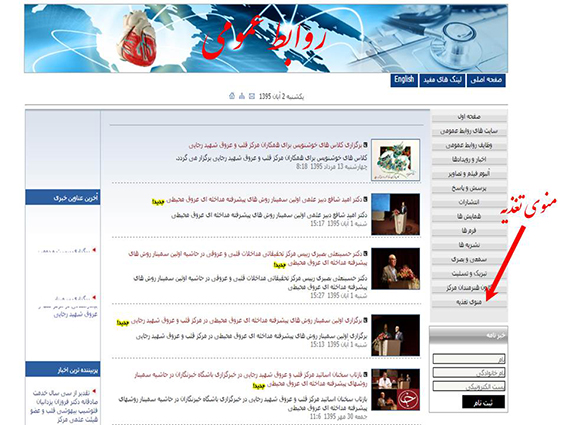Select 'منوی تغذیه' in the sidebar menu
Viewport: 567px width, 425px height.
coord(469,302)
